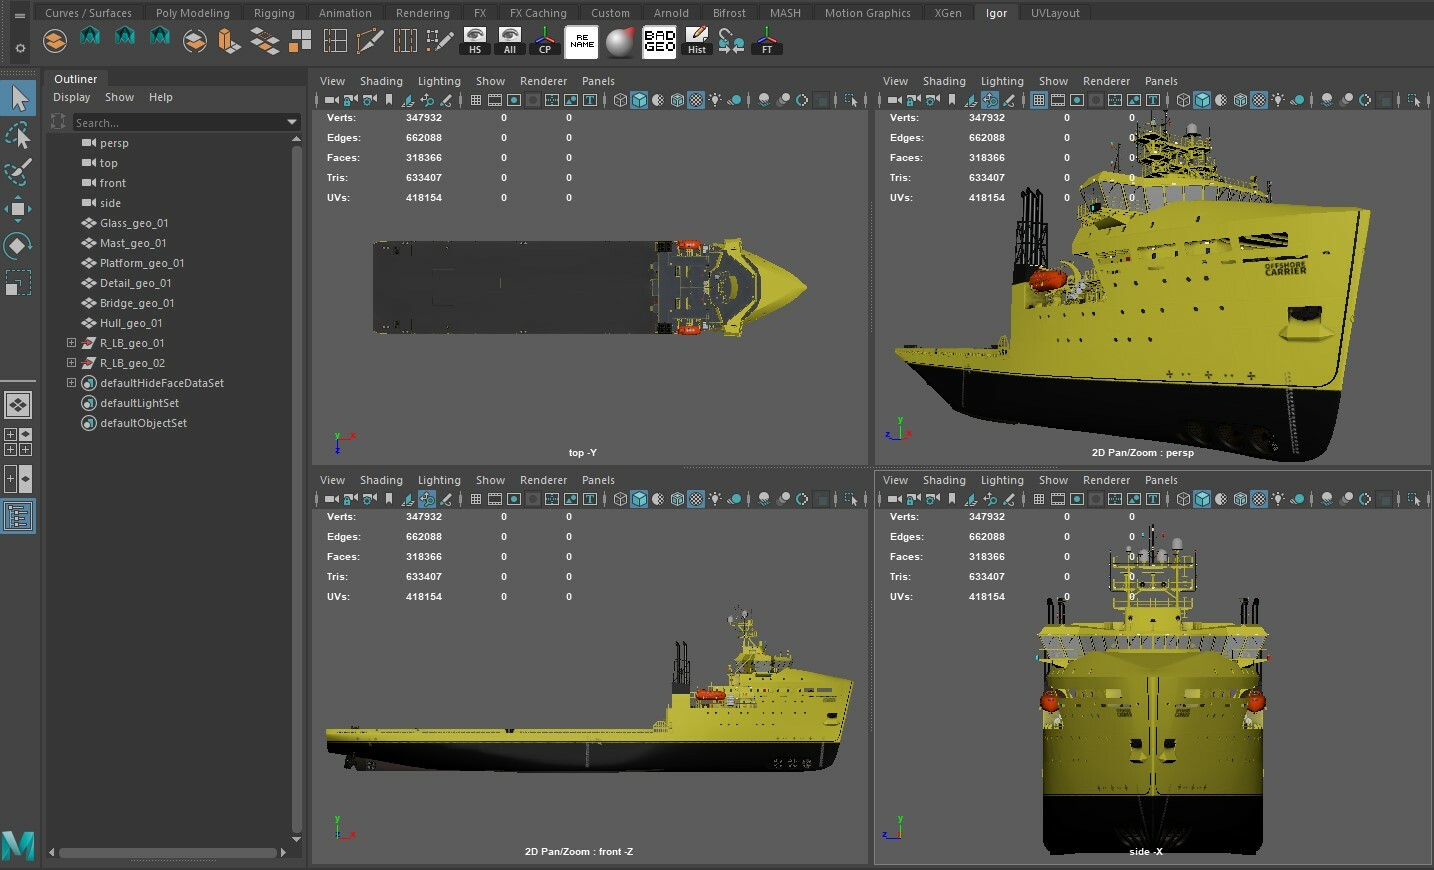The image size is (1434, 870).
Task: Choose the Move tool in toolbox
Action: tap(18, 209)
